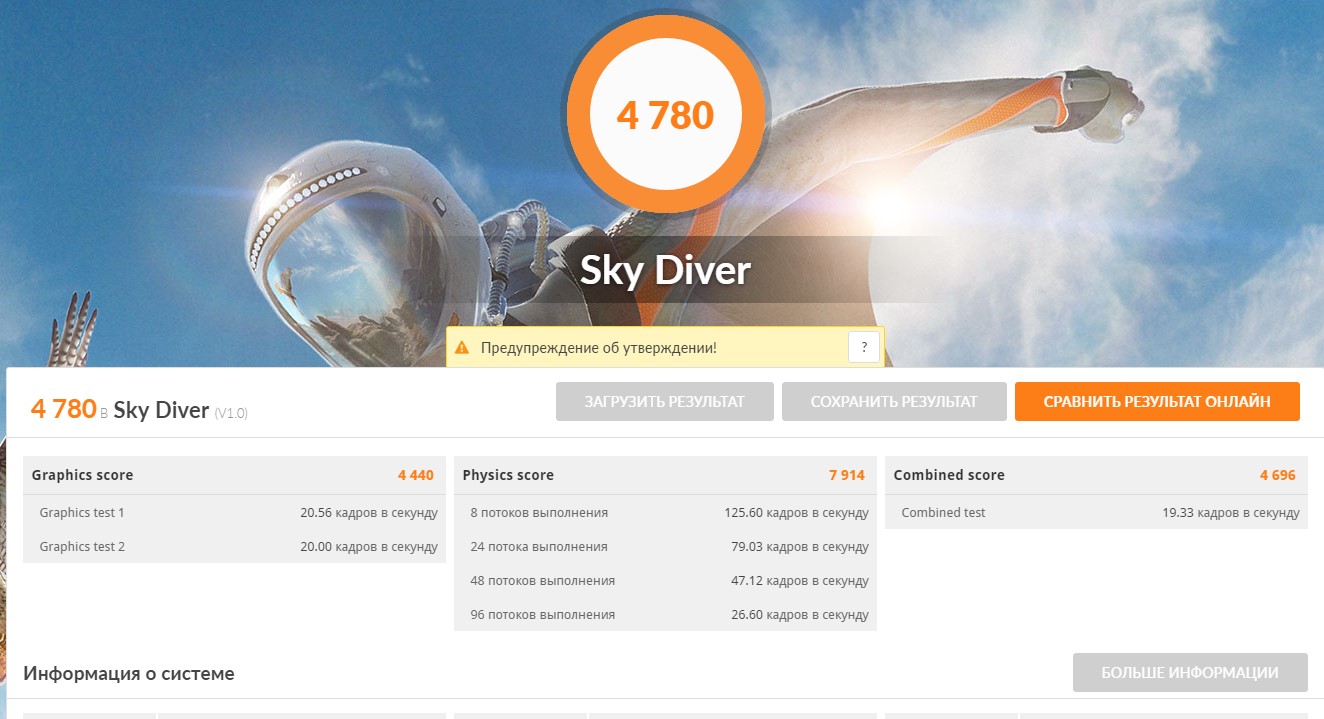Select the Graphics test 2 row label
The image size is (1324, 719).
[82, 546]
